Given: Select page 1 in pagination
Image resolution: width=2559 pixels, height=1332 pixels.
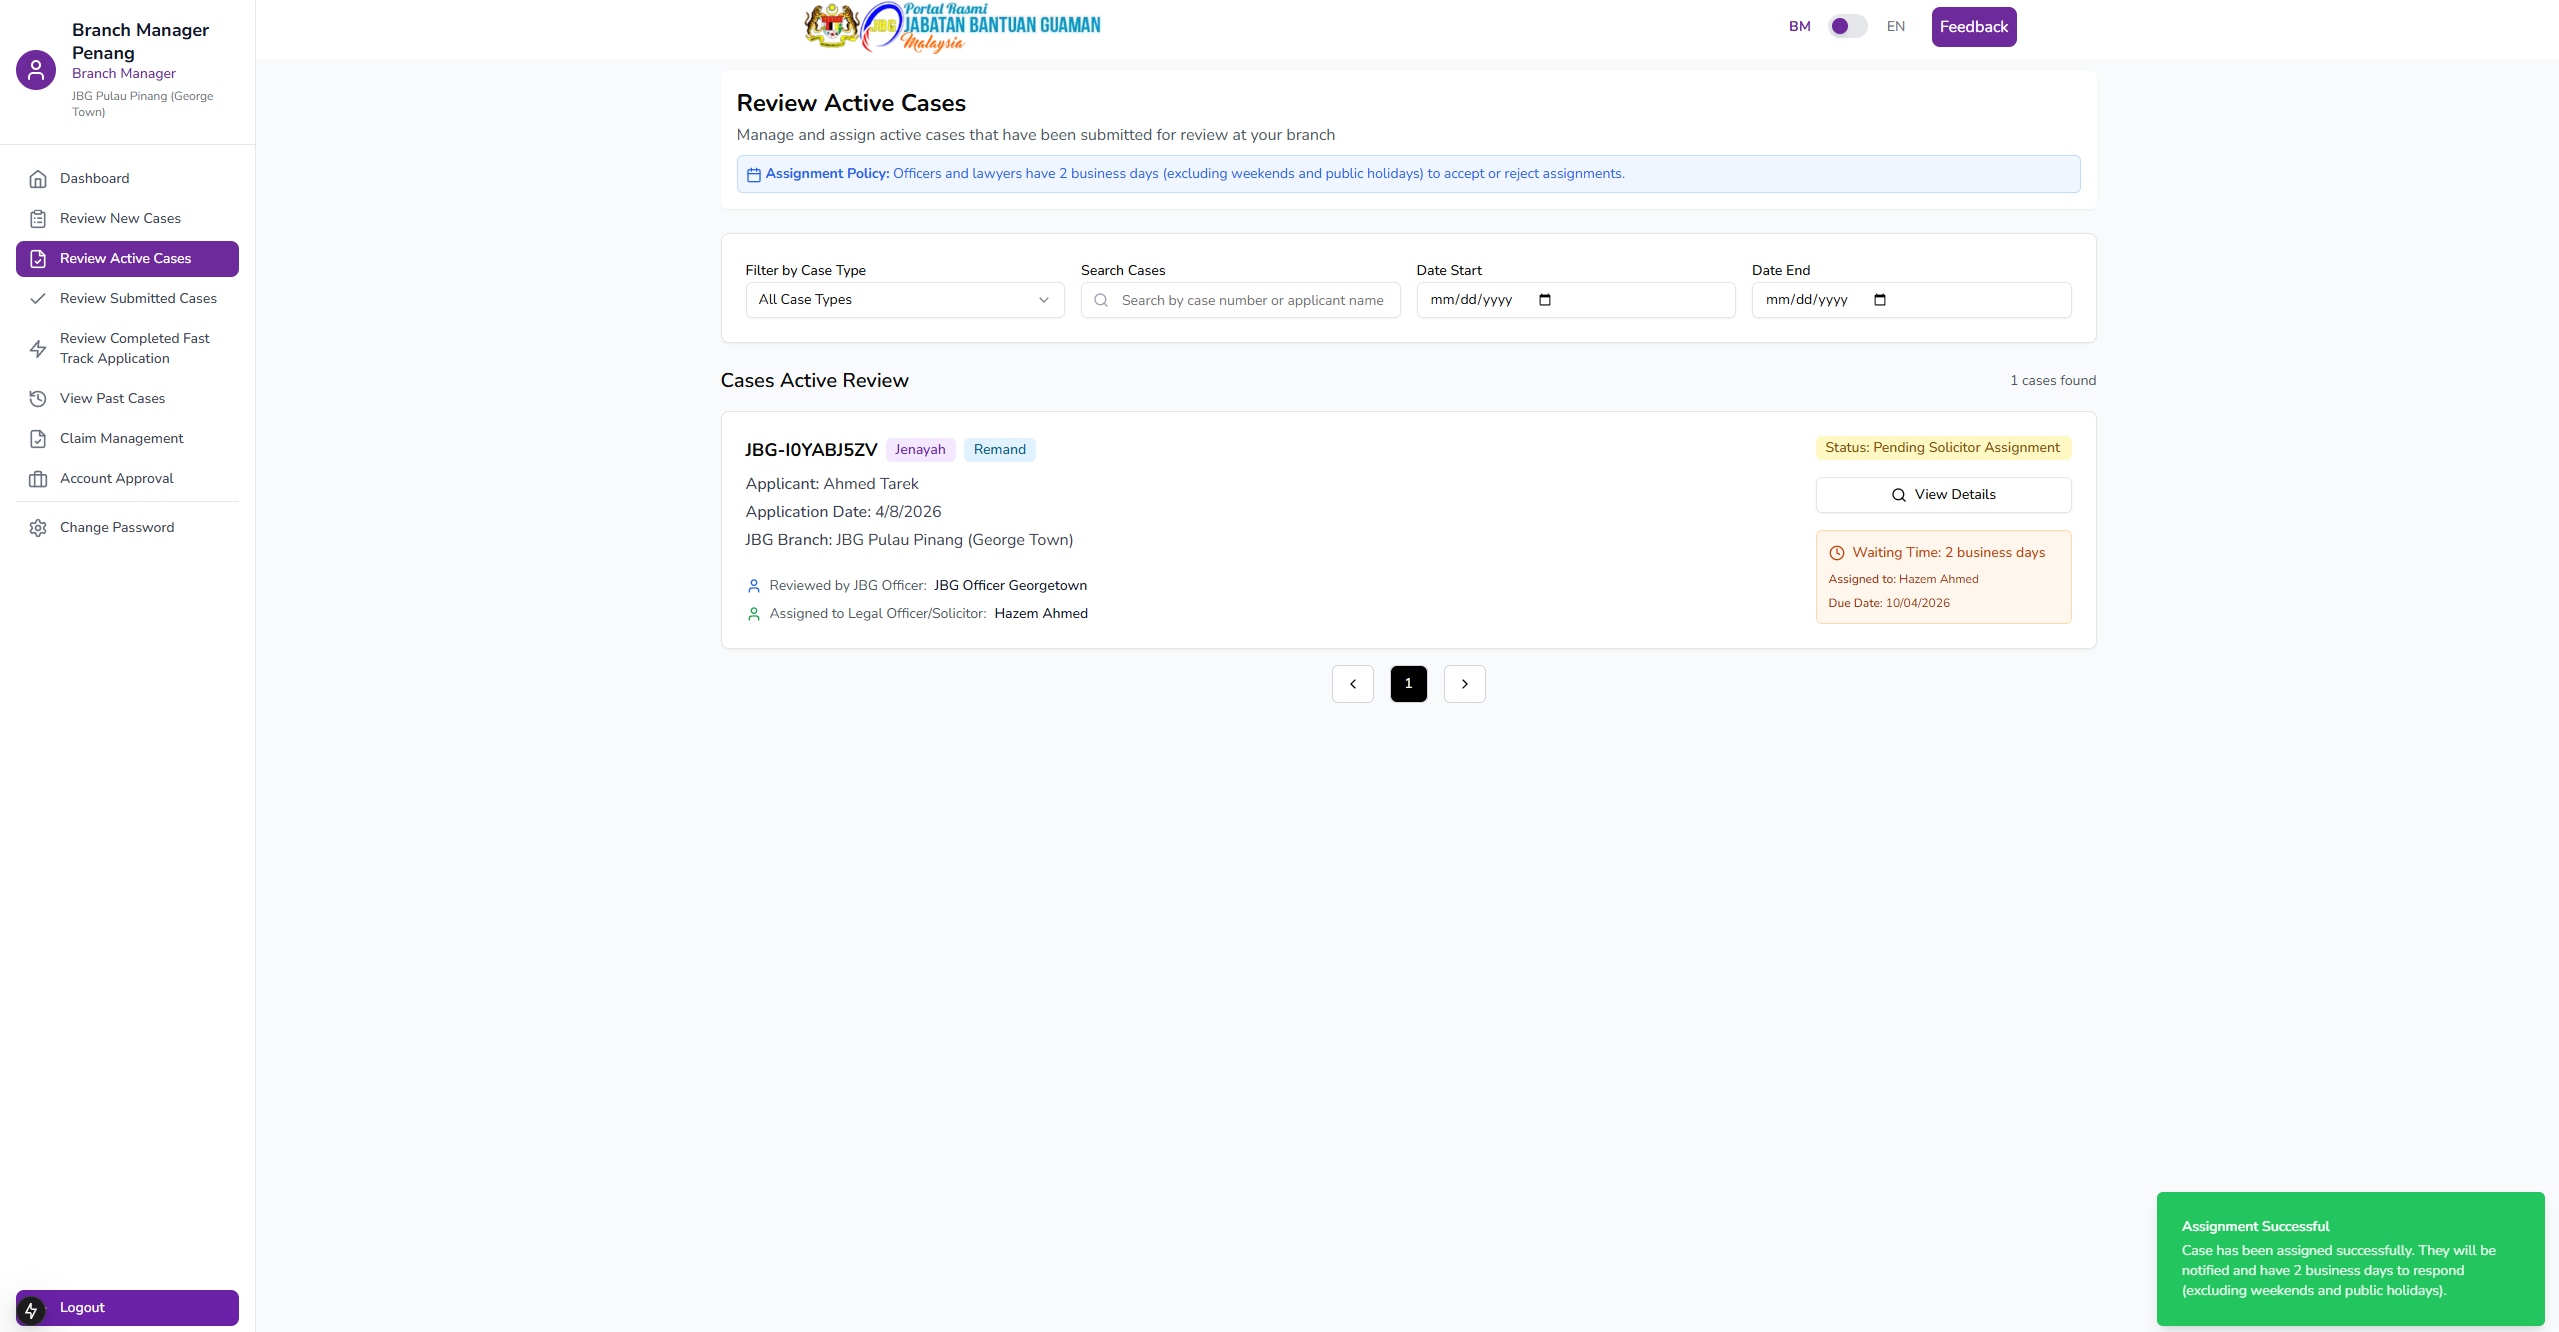Looking at the screenshot, I should coord(1408,684).
